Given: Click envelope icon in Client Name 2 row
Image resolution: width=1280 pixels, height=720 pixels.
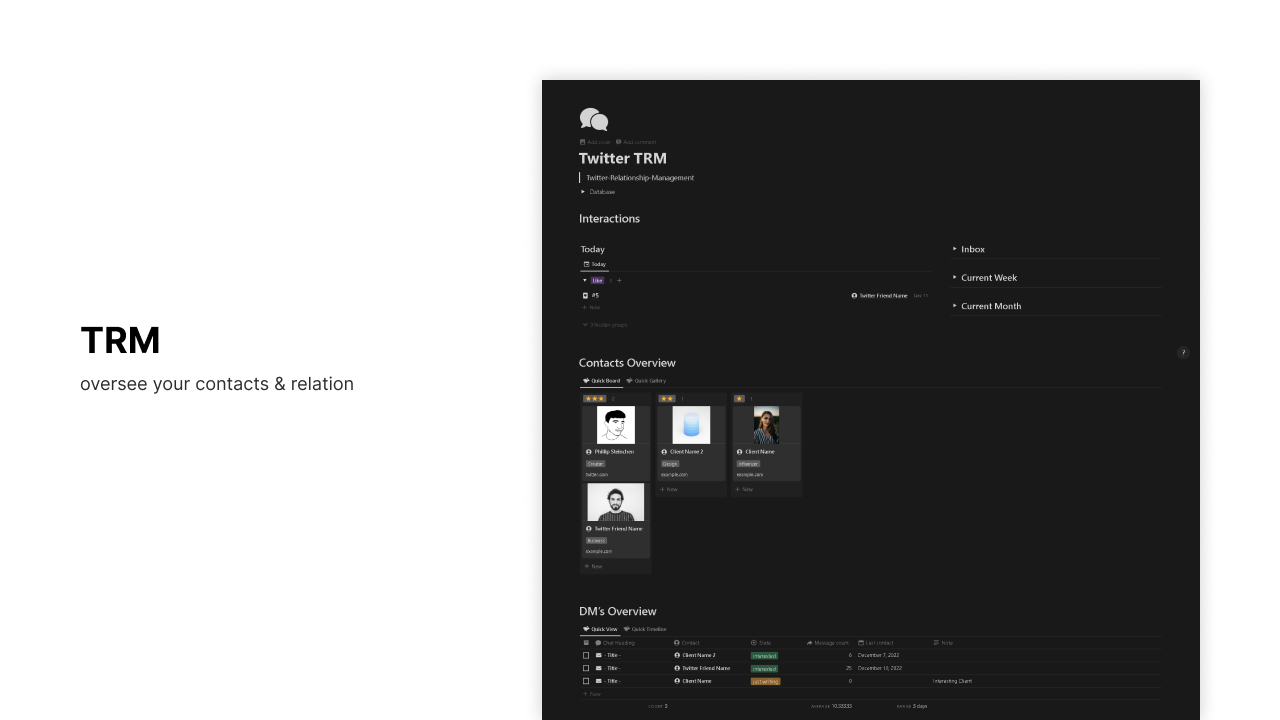Looking at the screenshot, I should tap(599, 655).
